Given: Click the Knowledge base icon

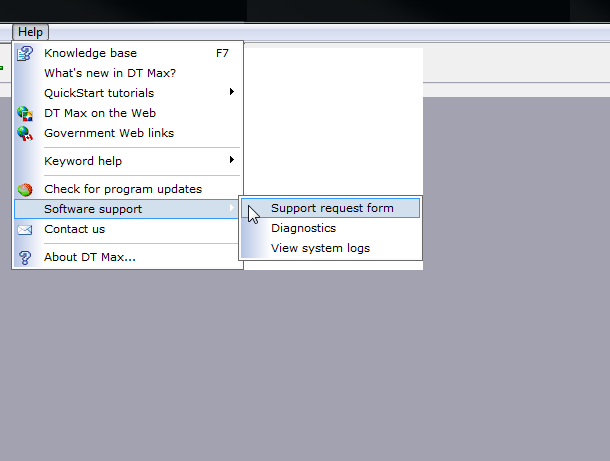Looking at the screenshot, I should coord(25,53).
